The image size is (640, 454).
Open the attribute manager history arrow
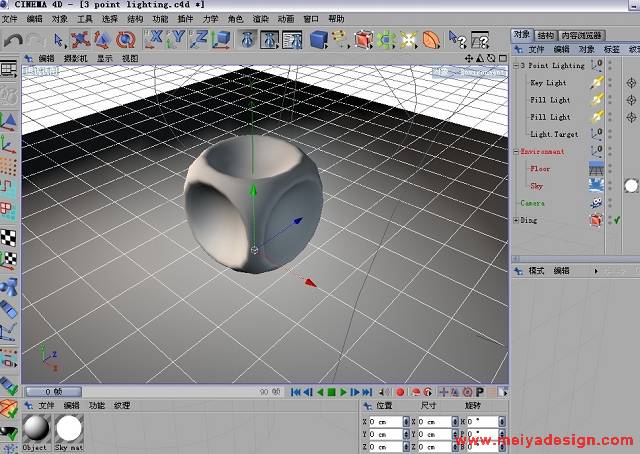(596, 271)
